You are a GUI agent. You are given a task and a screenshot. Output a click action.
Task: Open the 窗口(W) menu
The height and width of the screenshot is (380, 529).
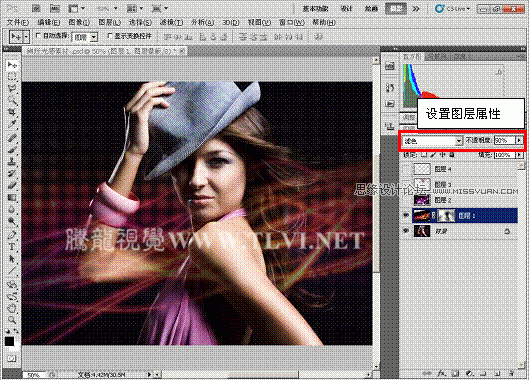pyautogui.click(x=291, y=22)
